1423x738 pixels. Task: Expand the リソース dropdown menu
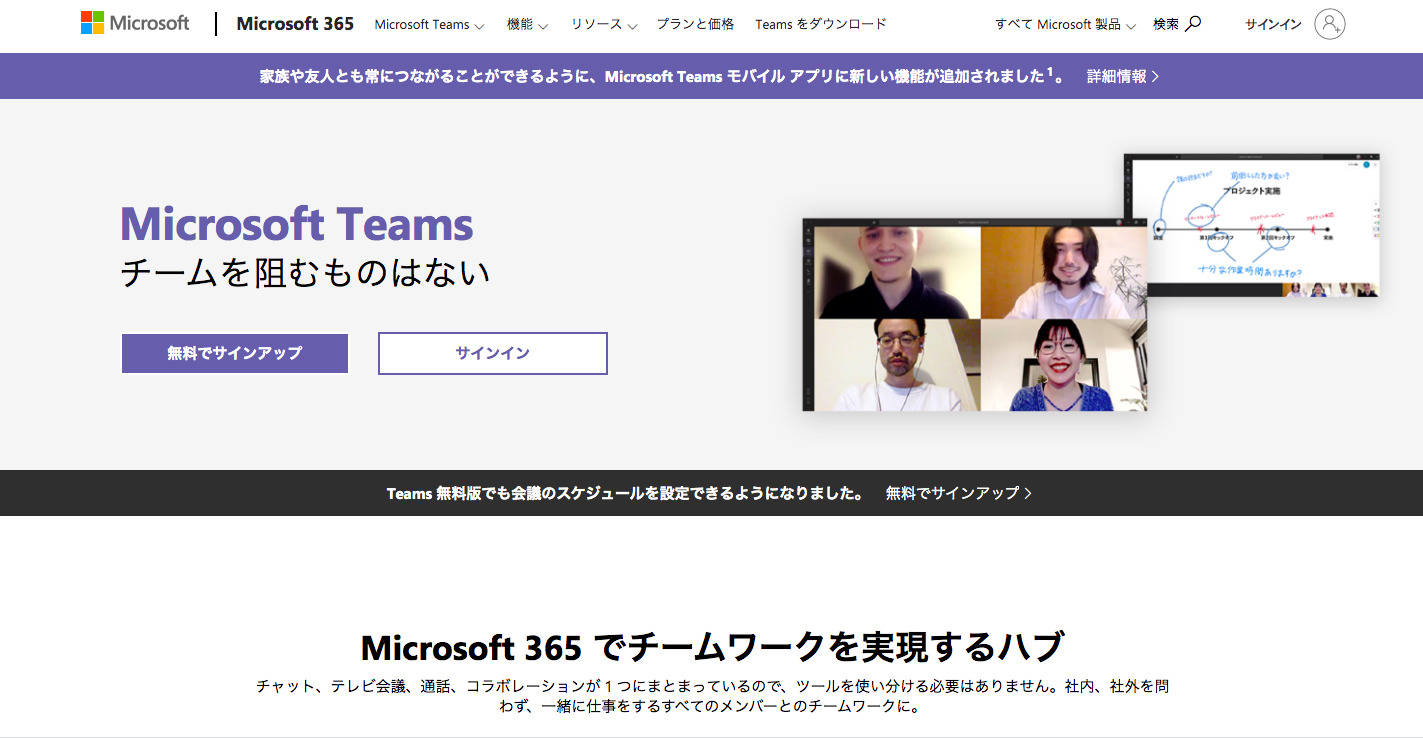(x=604, y=24)
